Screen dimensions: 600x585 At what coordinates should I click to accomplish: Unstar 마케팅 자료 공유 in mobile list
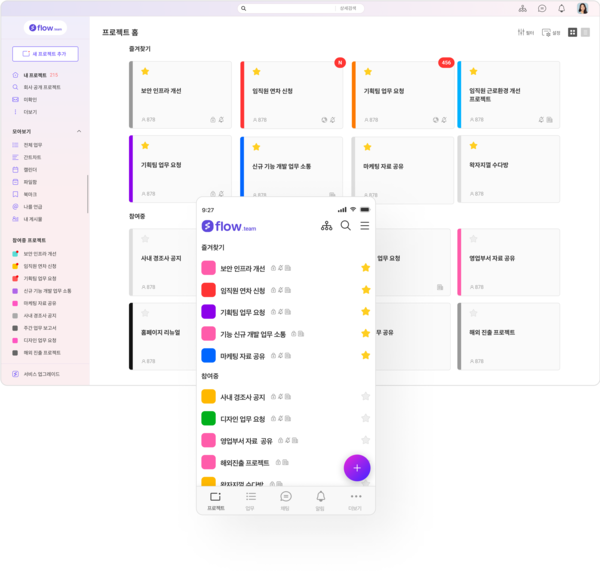pos(365,355)
